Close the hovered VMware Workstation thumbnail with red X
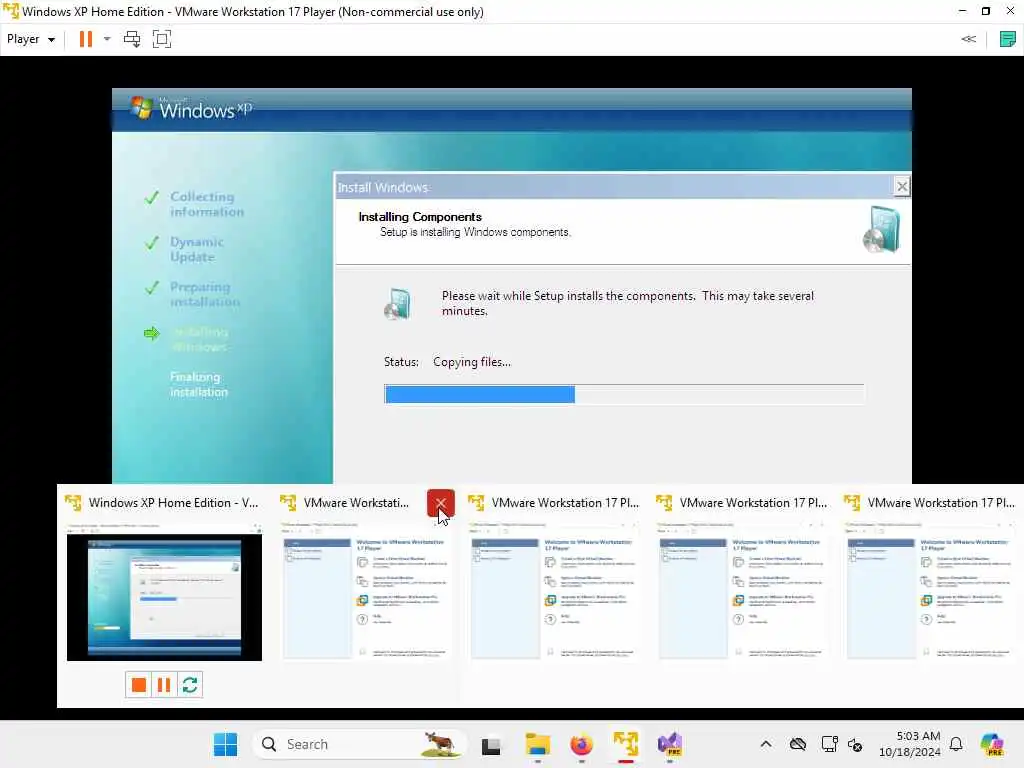This screenshot has width=1024, height=768. pyautogui.click(x=441, y=503)
